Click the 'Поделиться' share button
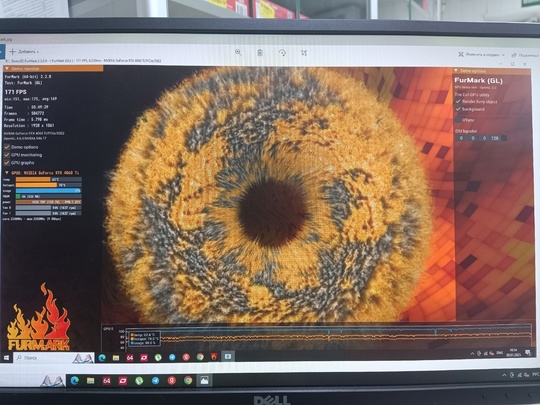 [x=525, y=55]
